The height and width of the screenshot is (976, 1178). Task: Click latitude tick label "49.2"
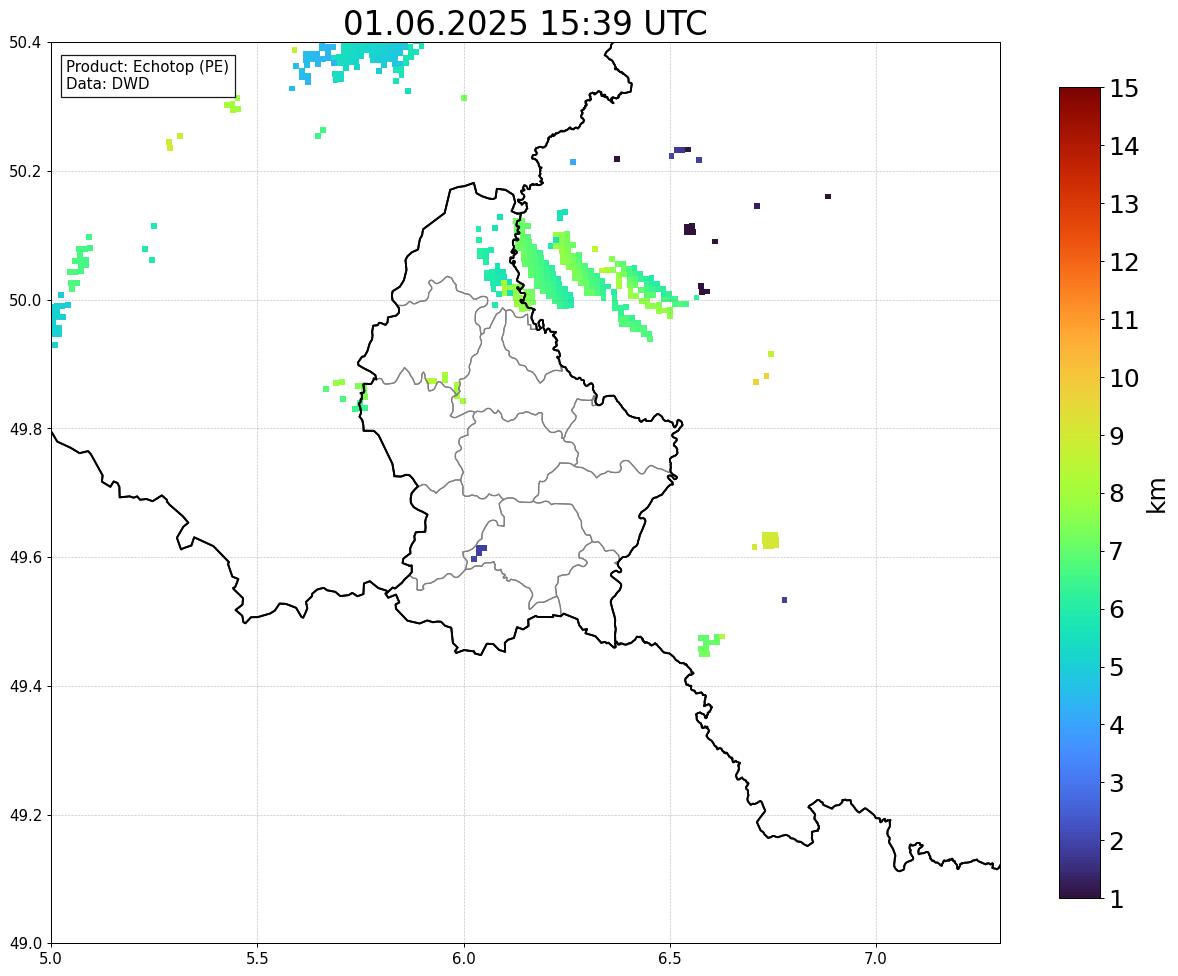pyautogui.click(x=25, y=815)
